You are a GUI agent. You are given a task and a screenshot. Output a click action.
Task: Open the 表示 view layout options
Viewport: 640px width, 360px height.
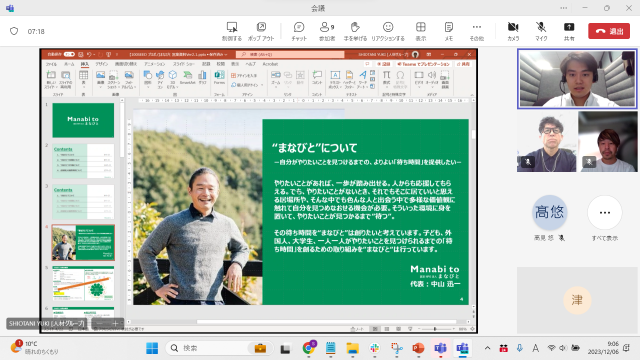coord(421,31)
